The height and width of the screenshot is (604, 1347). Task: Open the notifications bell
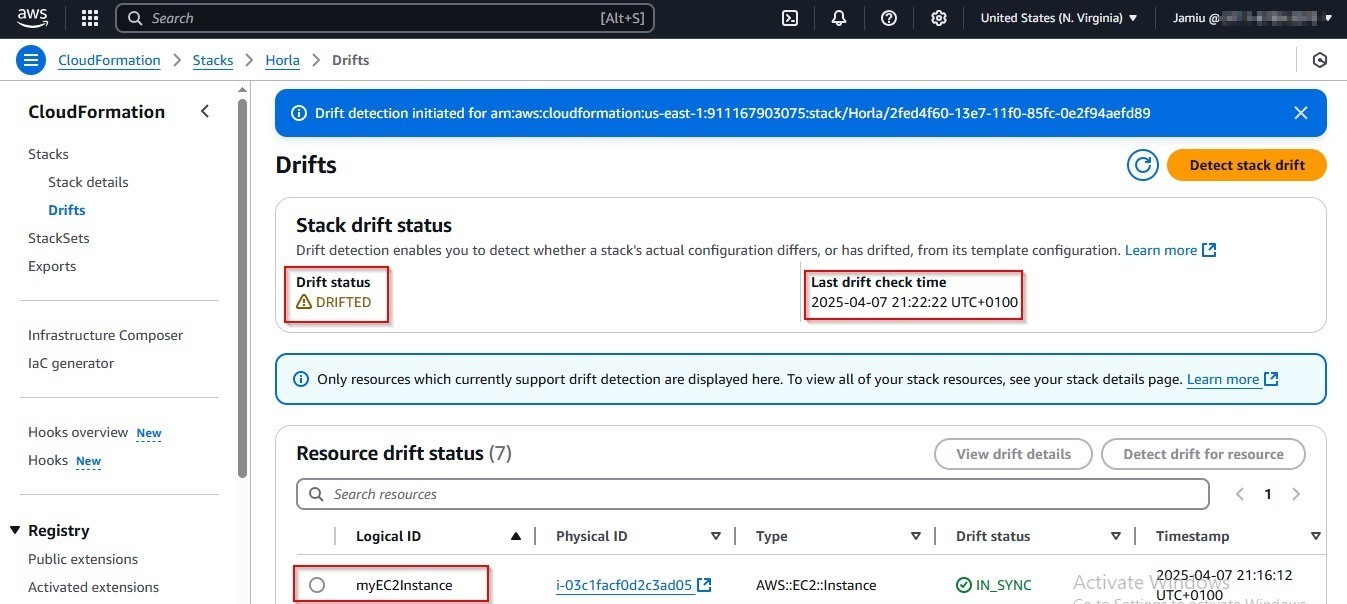tap(839, 18)
